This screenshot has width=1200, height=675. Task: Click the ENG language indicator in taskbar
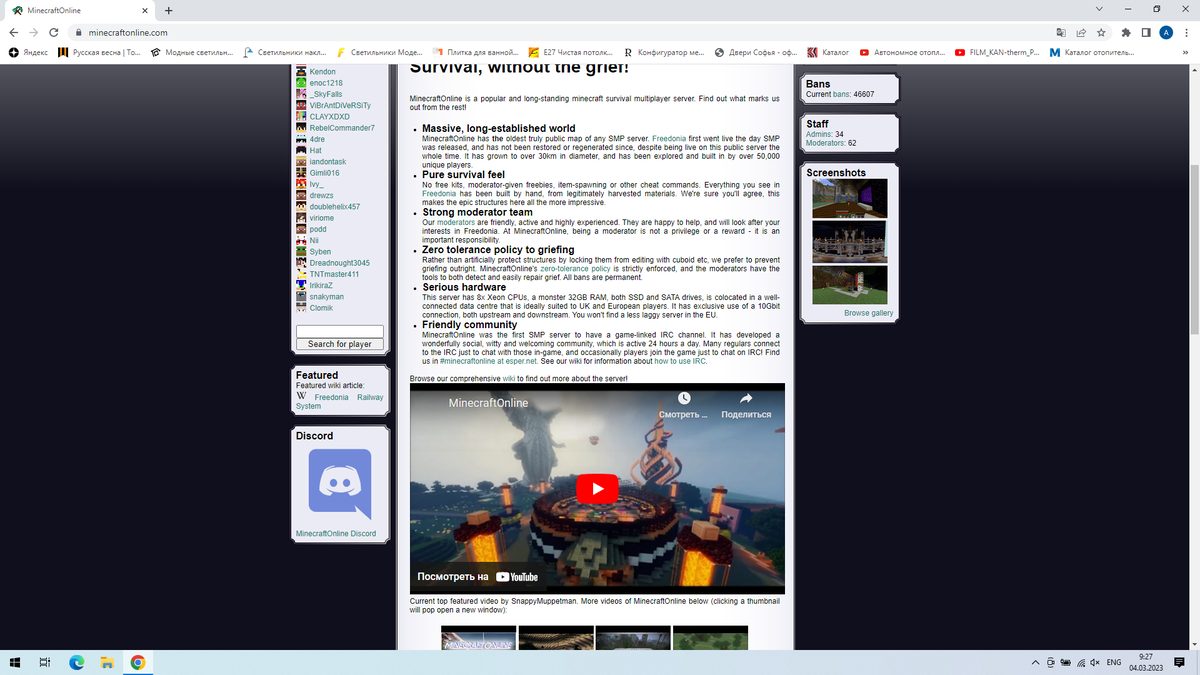[x=1113, y=662]
